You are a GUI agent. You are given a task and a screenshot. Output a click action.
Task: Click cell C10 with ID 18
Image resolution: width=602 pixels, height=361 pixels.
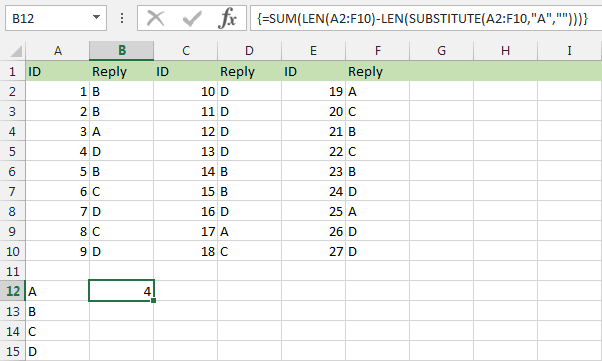tap(186, 251)
